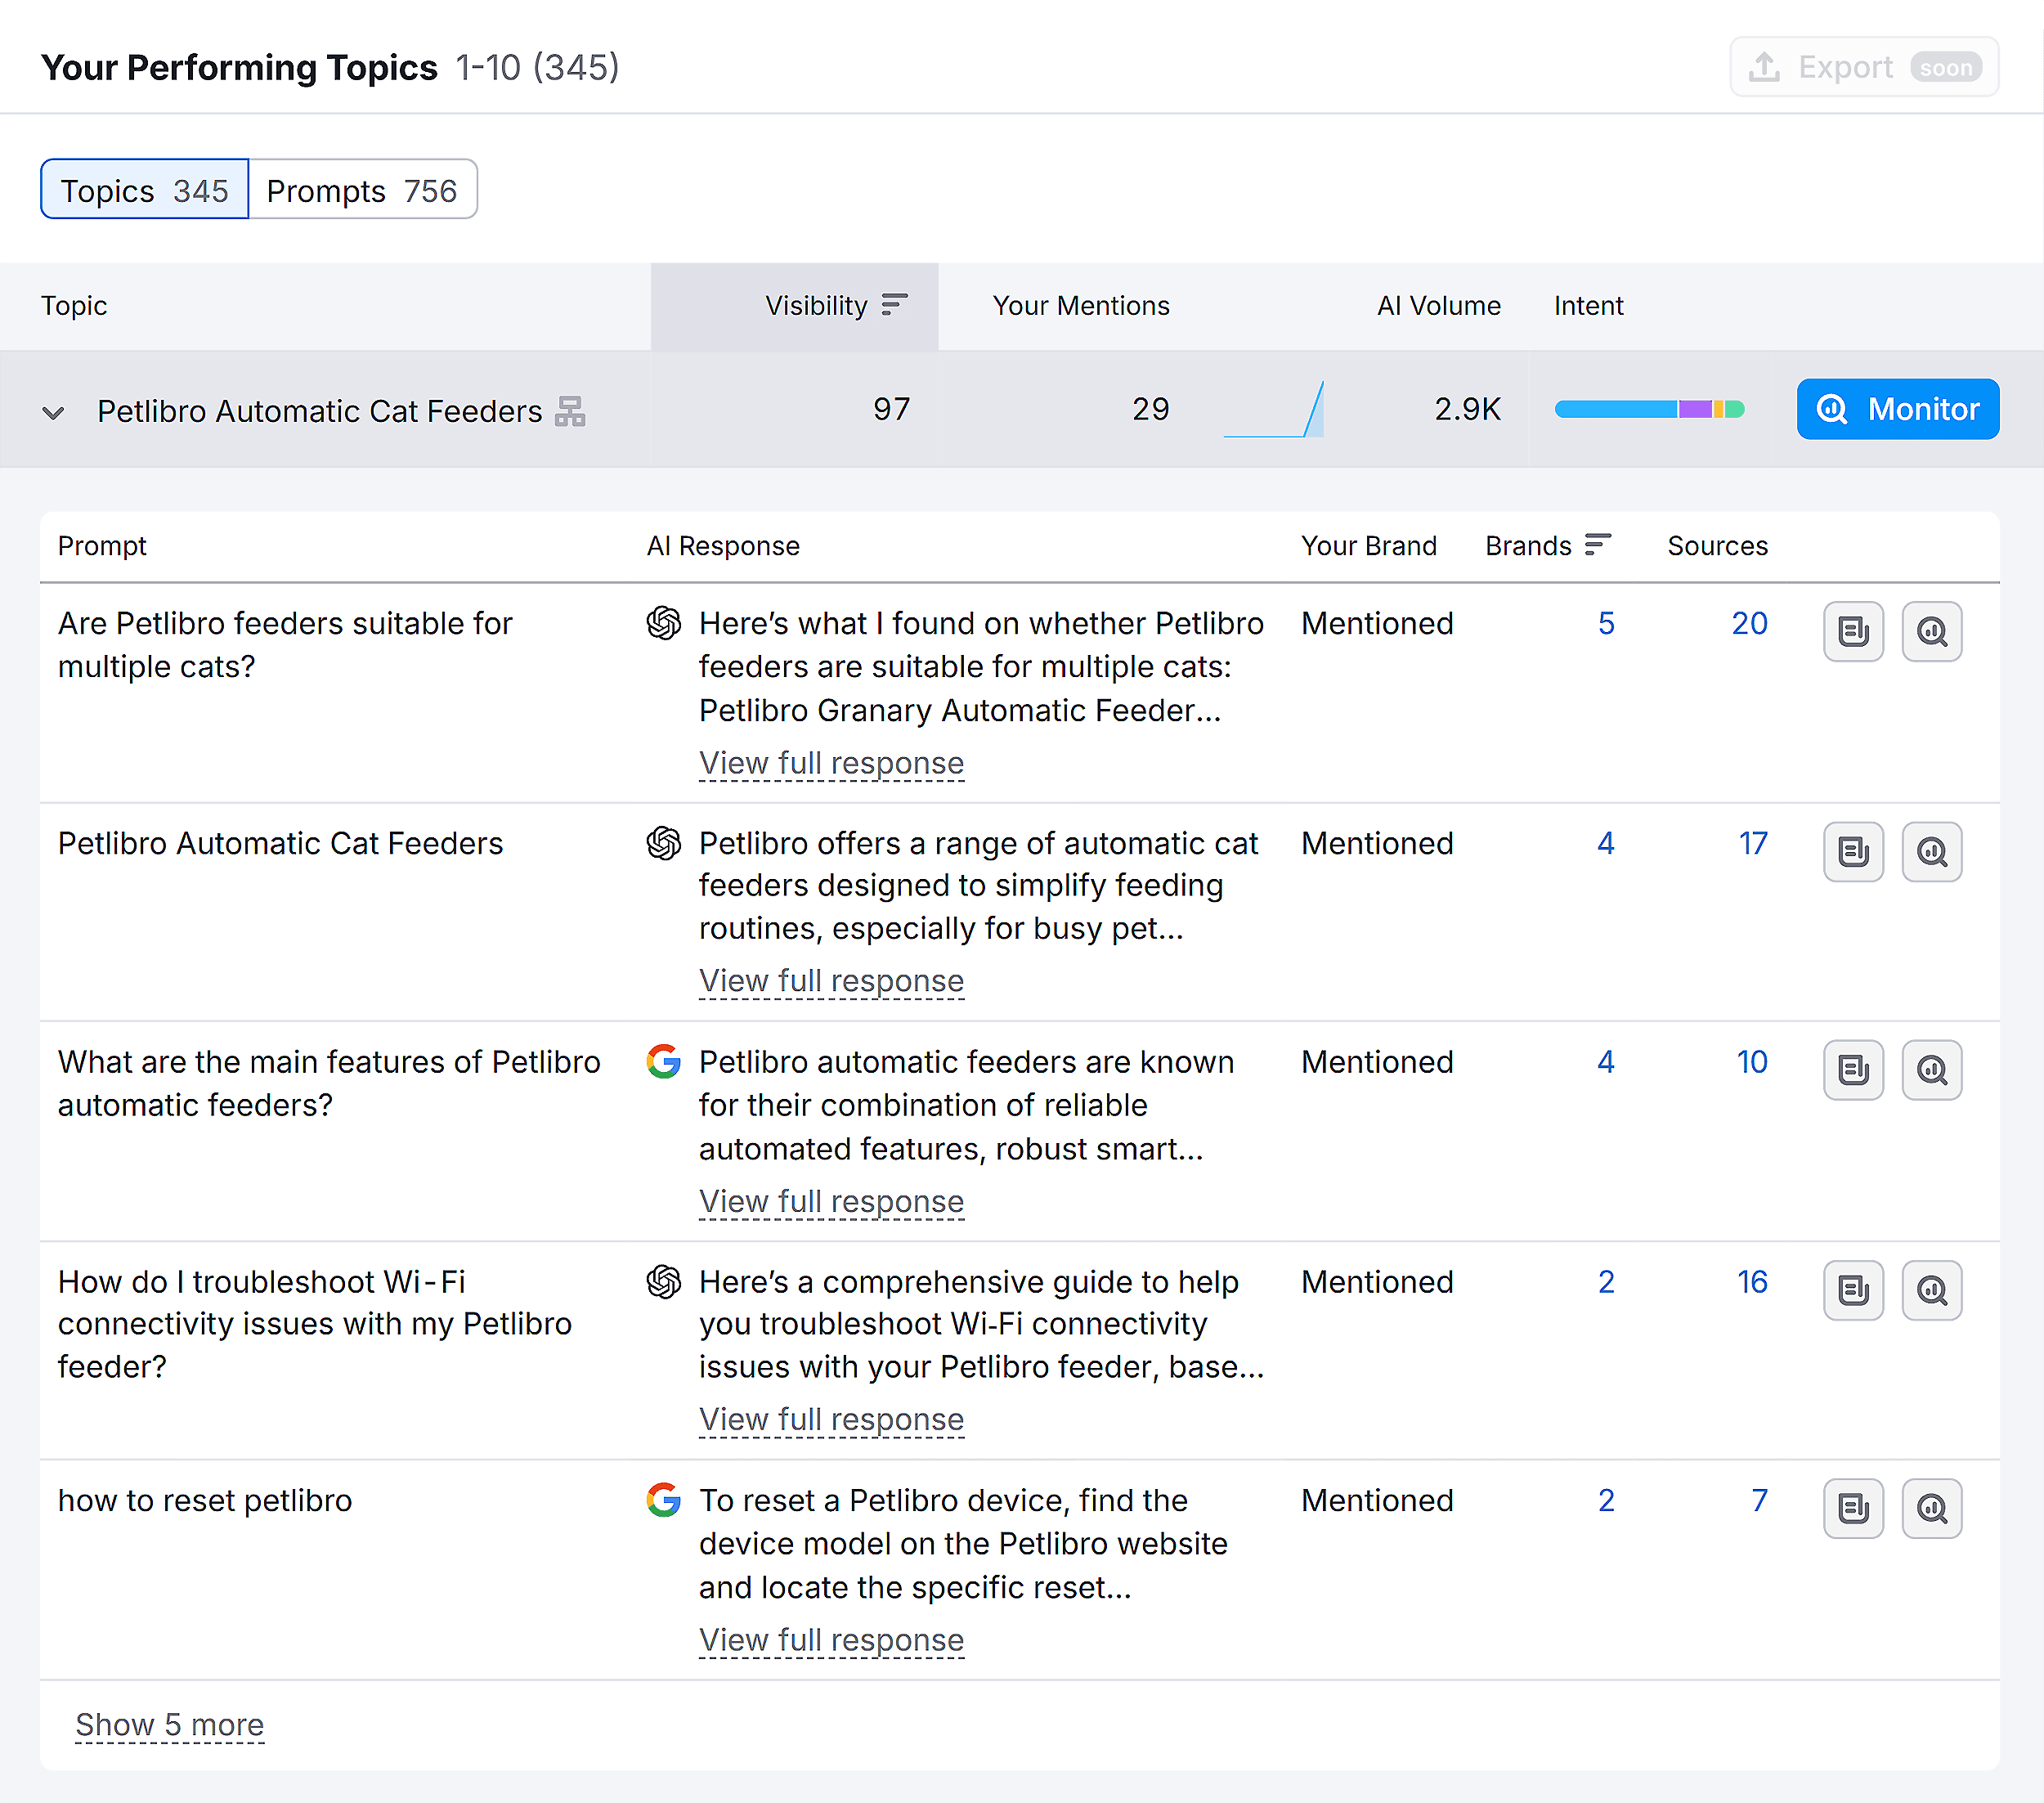The image size is (2044, 1803).
Task: Click the Google icon beside the reset petlibro response
Action: (x=663, y=1500)
